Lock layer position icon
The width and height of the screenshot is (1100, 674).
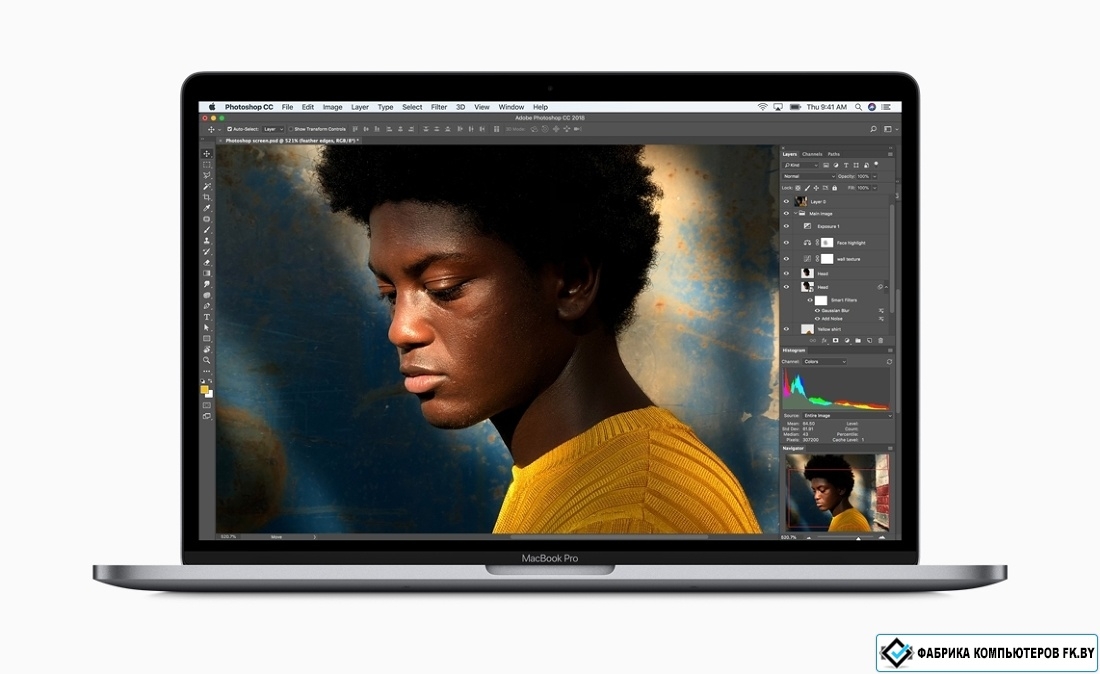coord(816,188)
